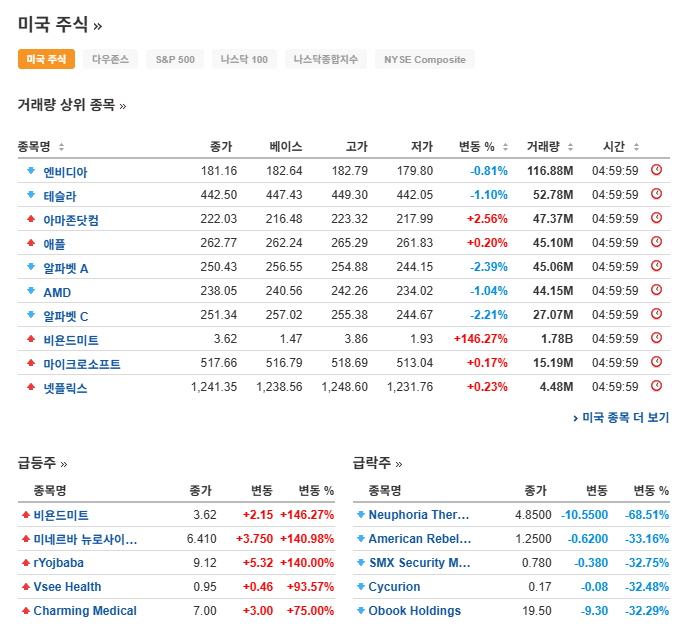Open Obook Holdings loser link
Viewport: 682px width, 638px height.
click(415, 611)
